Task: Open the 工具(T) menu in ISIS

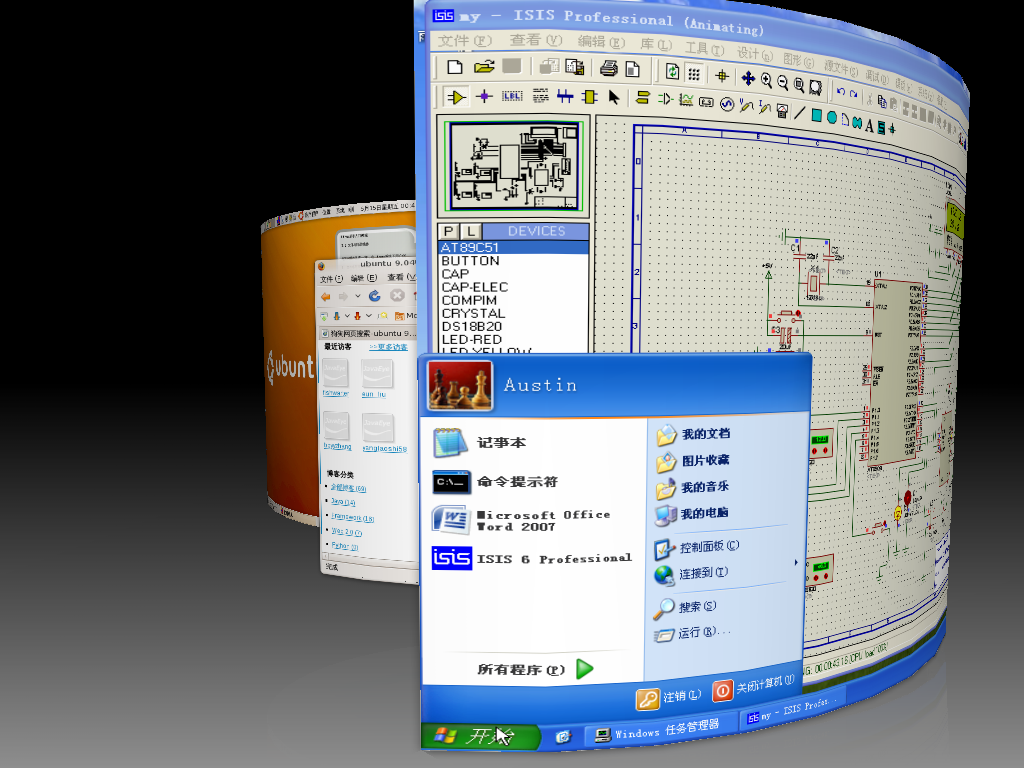Action: point(704,48)
